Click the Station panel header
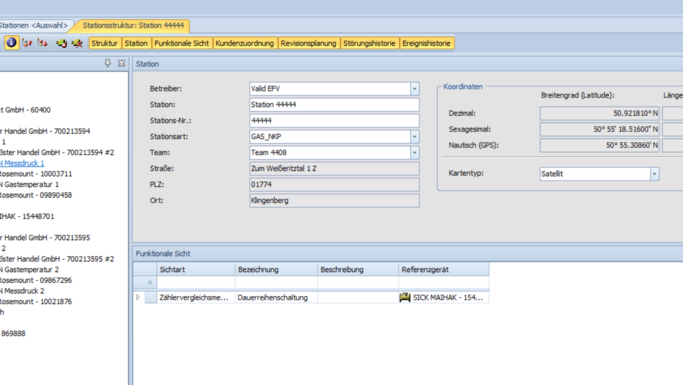This screenshot has height=385, width=683. (408, 64)
